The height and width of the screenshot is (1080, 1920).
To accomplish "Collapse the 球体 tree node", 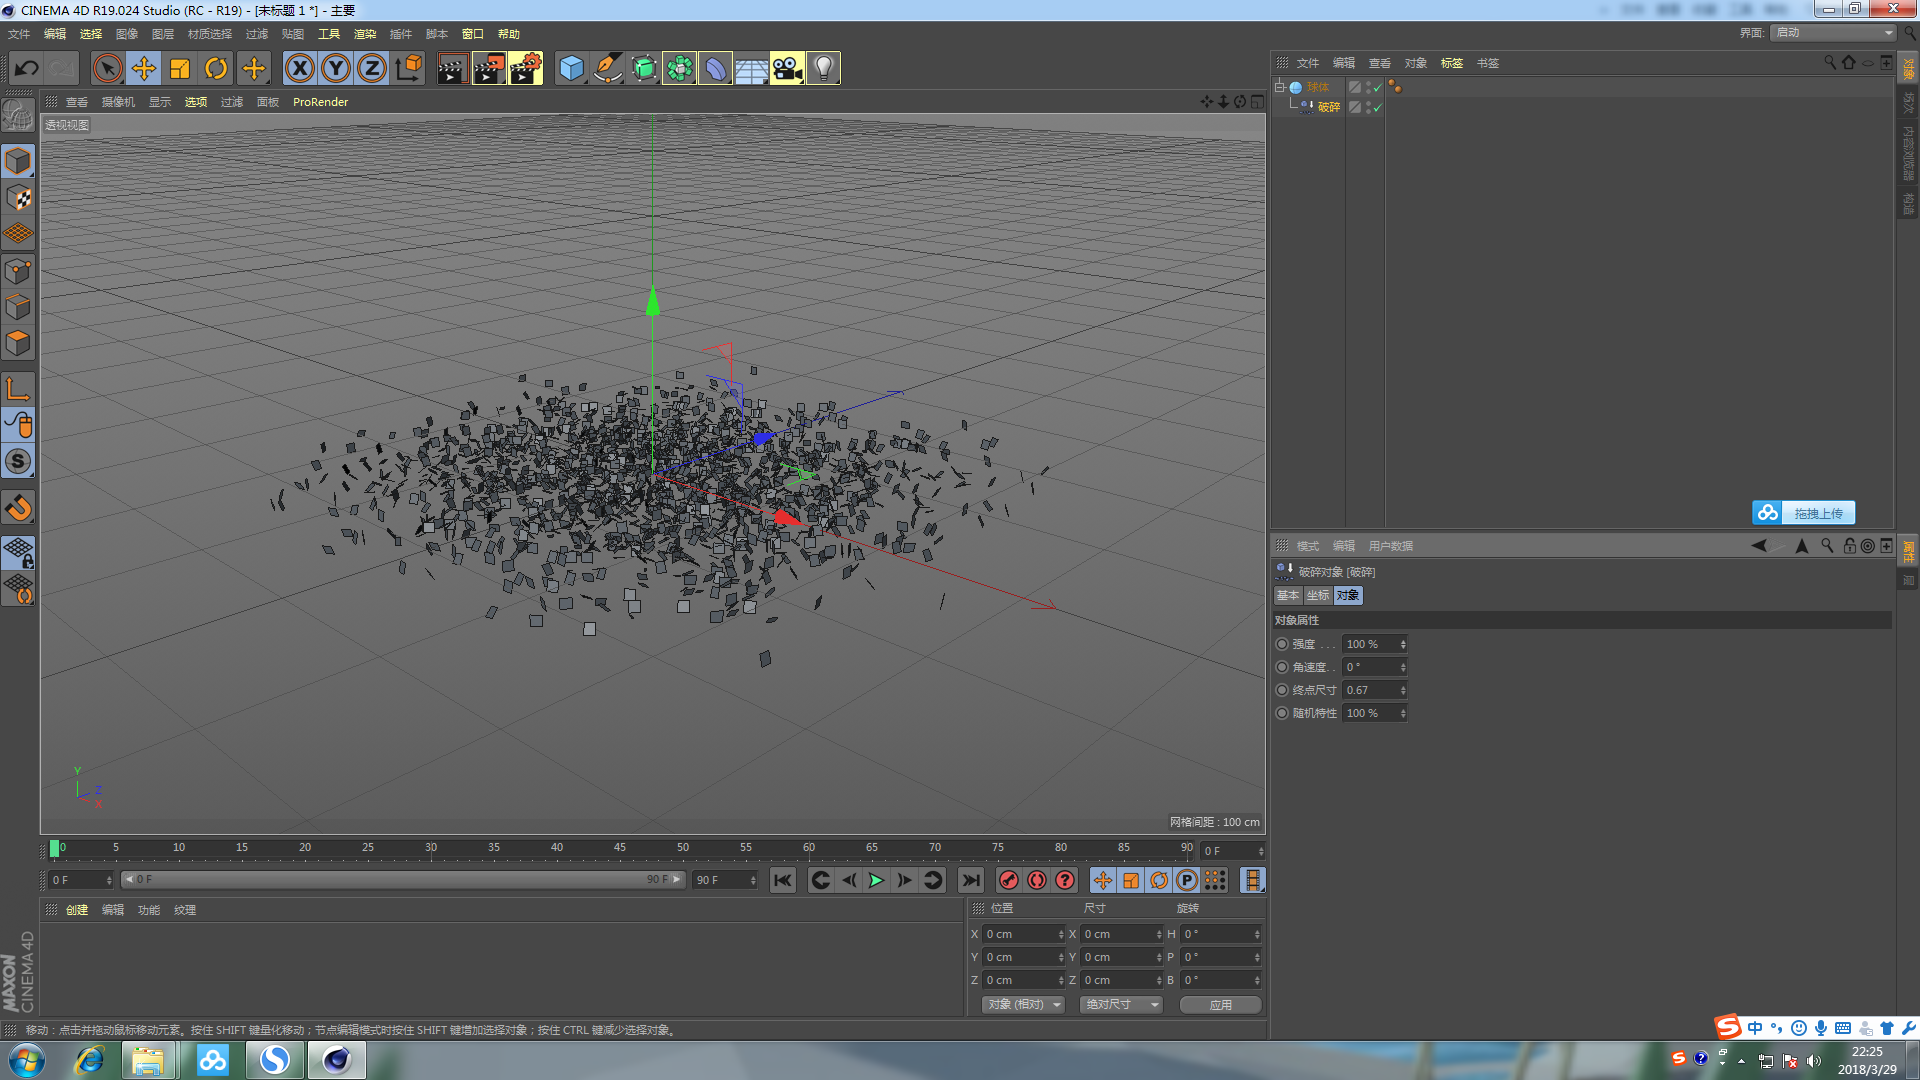I will 1279,87.
